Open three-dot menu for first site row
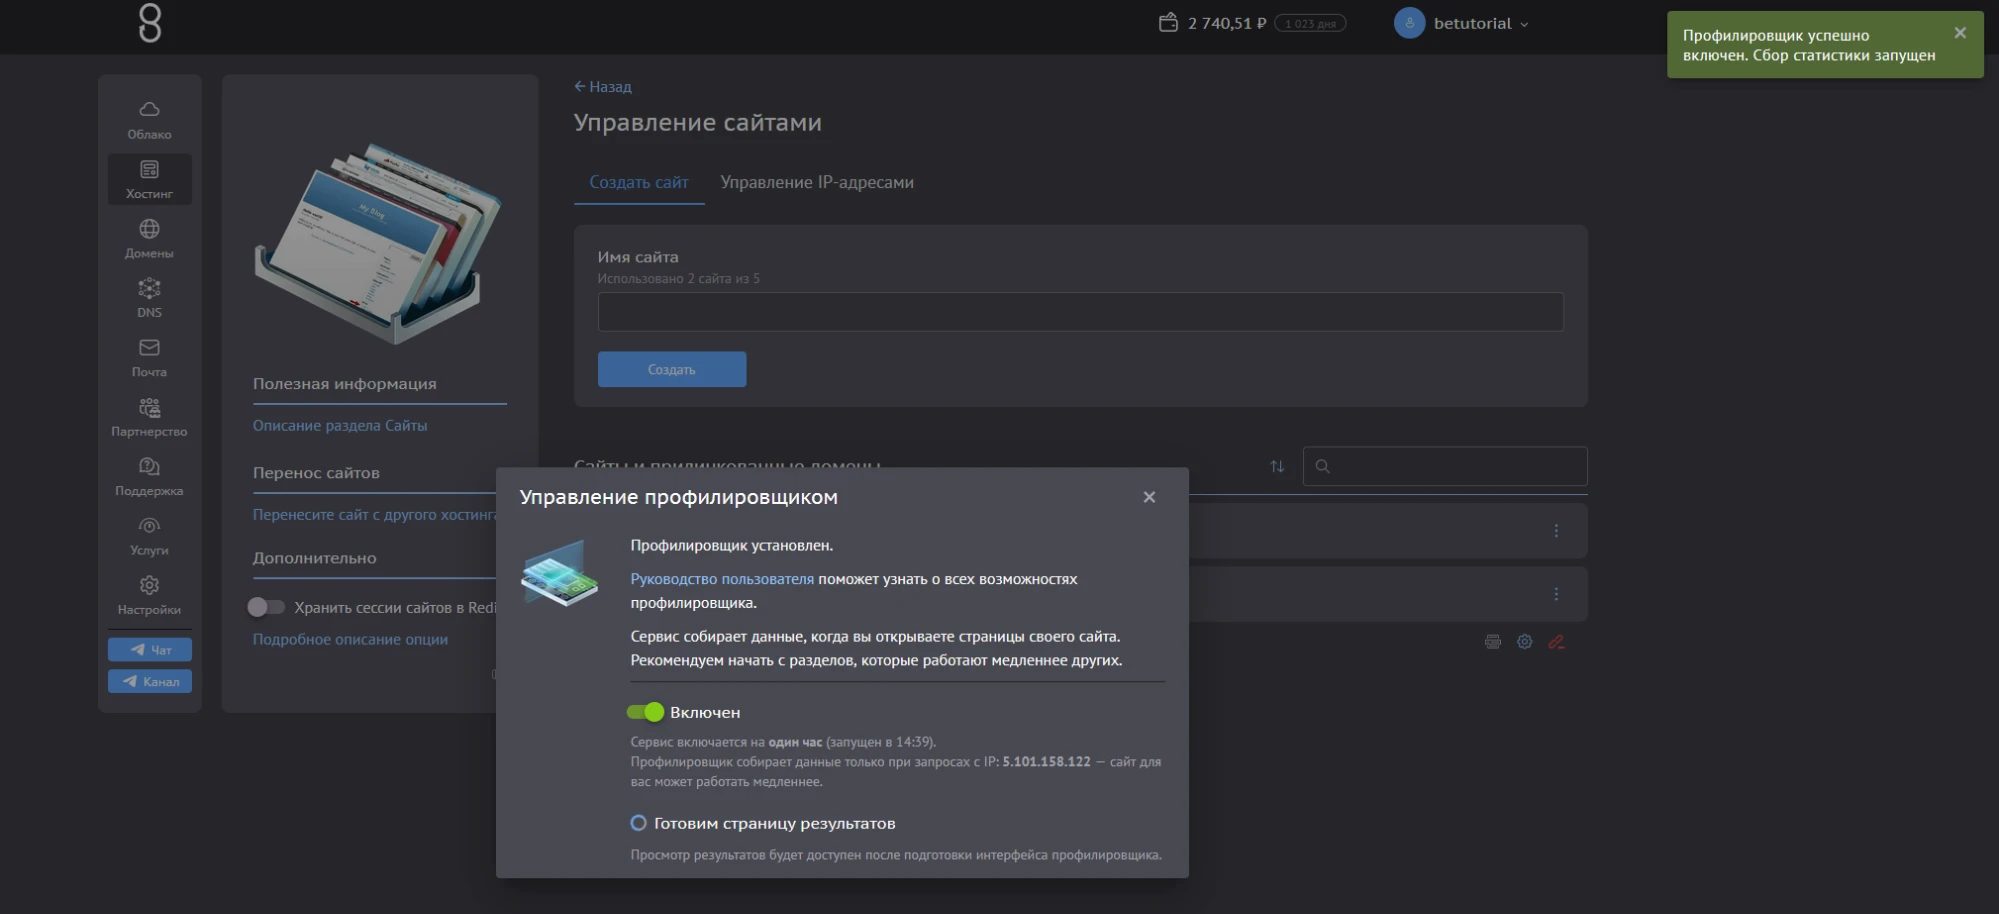Image resolution: width=1999 pixels, height=914 pixels. (1555, 531)
